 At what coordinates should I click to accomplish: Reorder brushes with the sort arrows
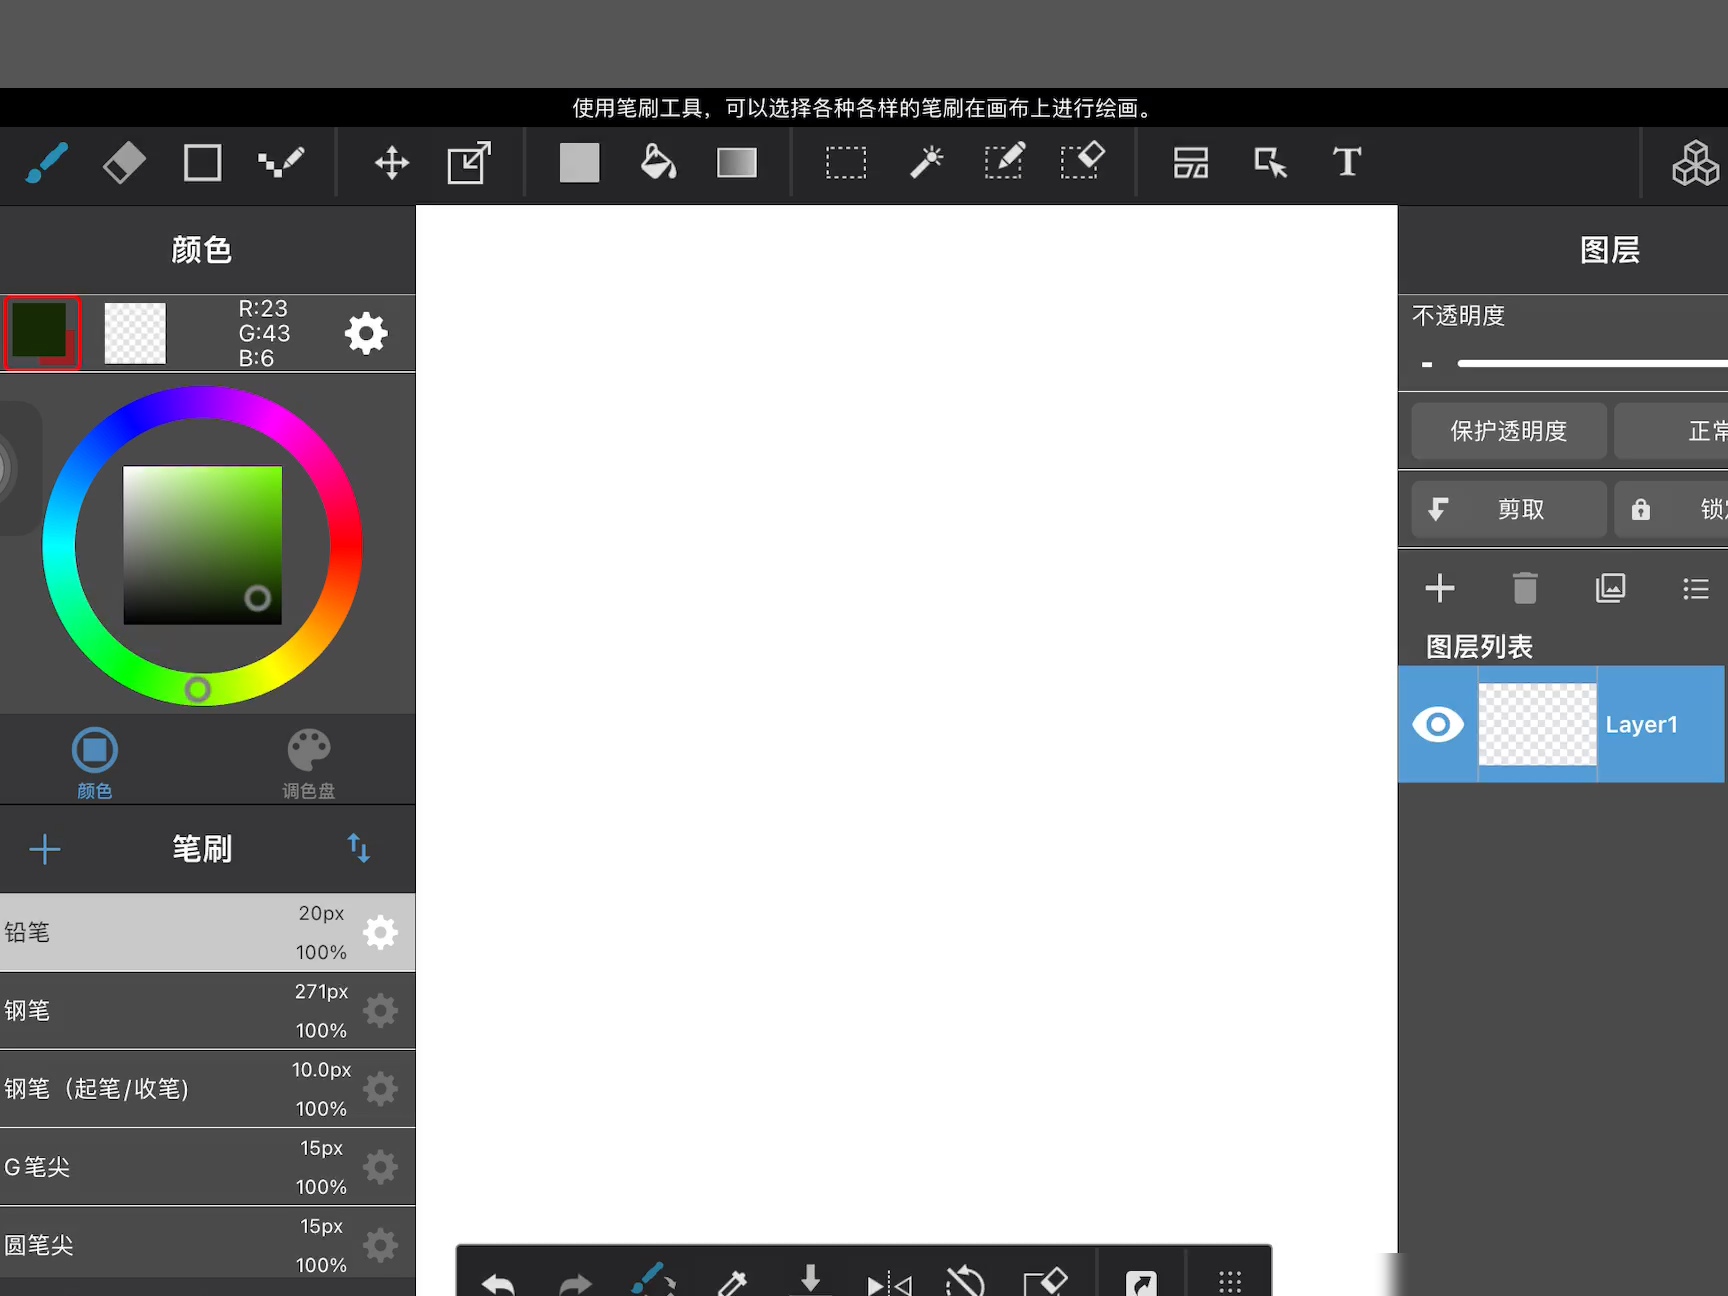tap(358, 849)
